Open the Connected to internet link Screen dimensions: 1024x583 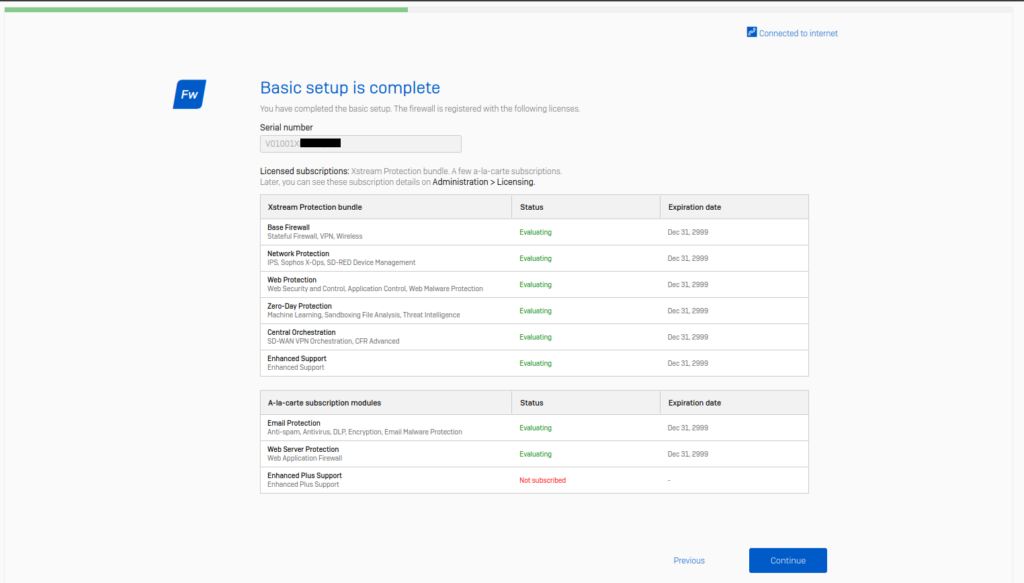point(798,33)
